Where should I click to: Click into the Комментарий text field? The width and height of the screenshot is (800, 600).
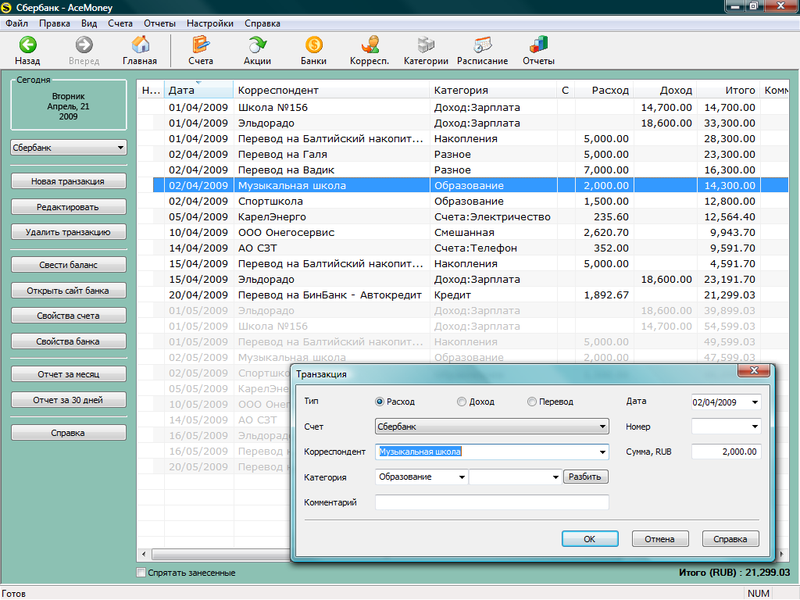[x=492, y=503]
